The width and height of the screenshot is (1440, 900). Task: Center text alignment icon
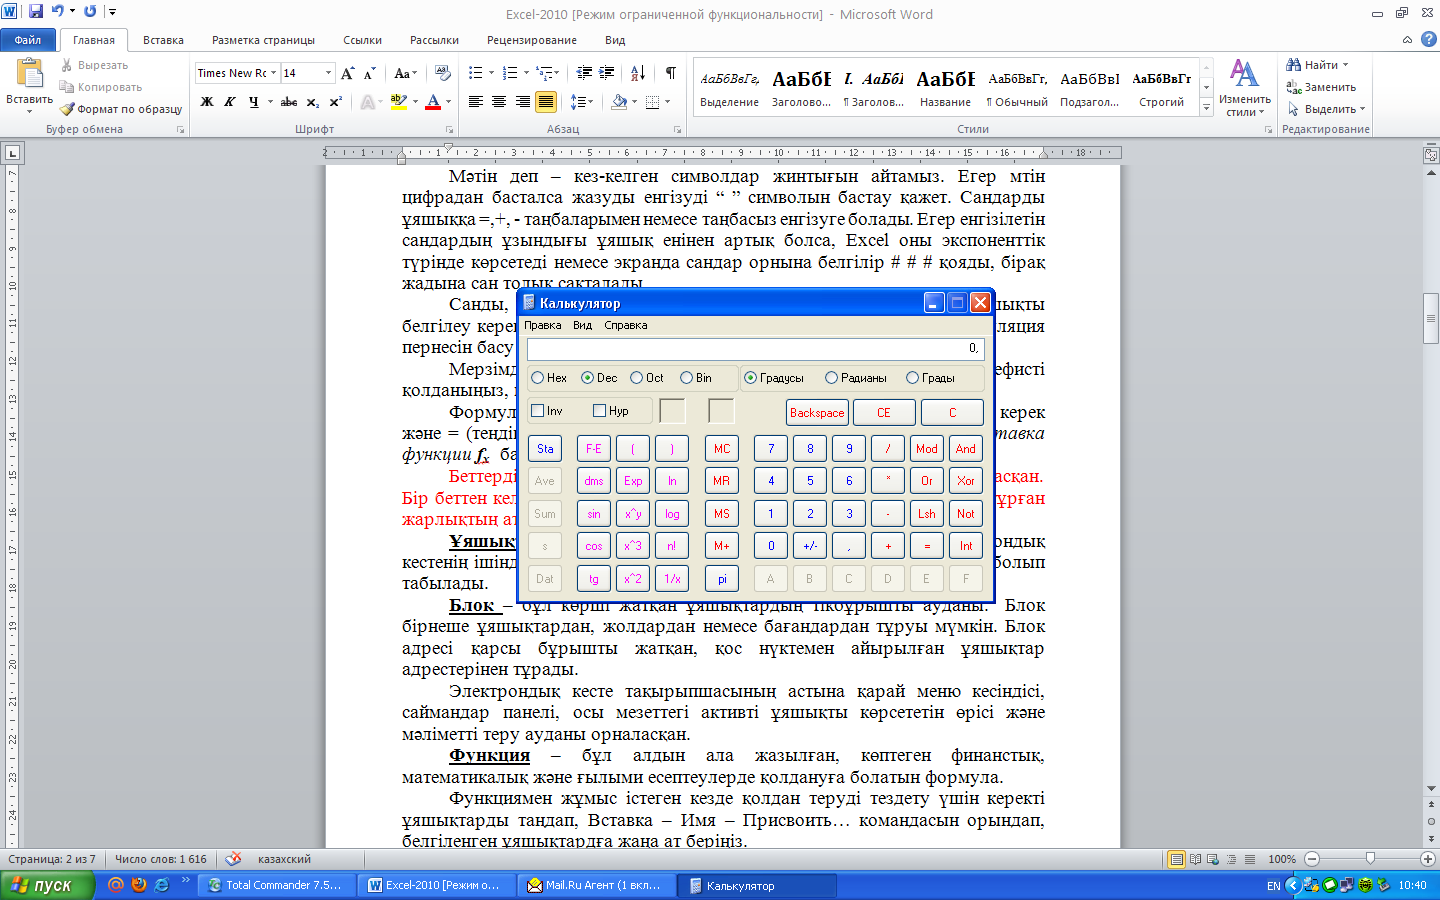(x=499, y=102)
